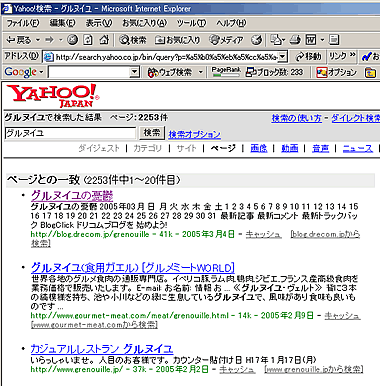Image resolution: width=380 pixels, height=386 pixels.
Task: Open the ファイル(F) menu
Action: (x=23, y=23)
